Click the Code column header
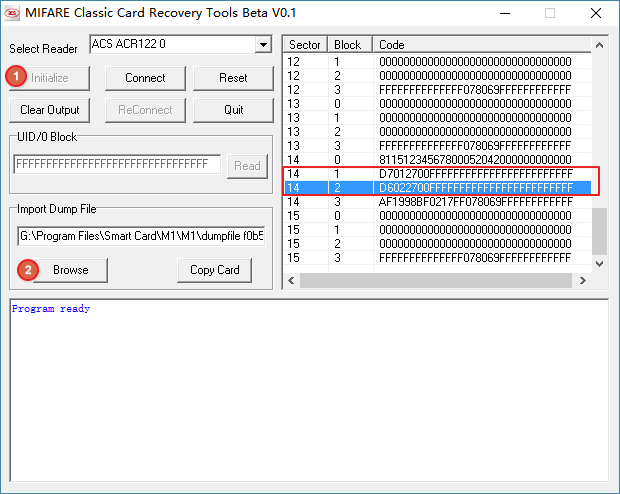 click(480, 45)
